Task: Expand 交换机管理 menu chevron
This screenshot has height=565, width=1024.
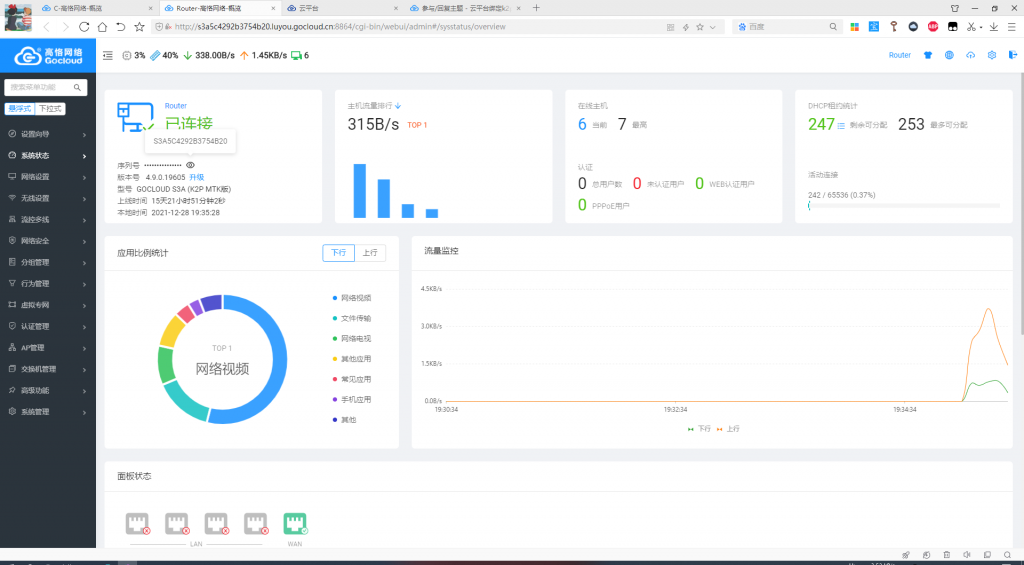Action: pos(84,369)
